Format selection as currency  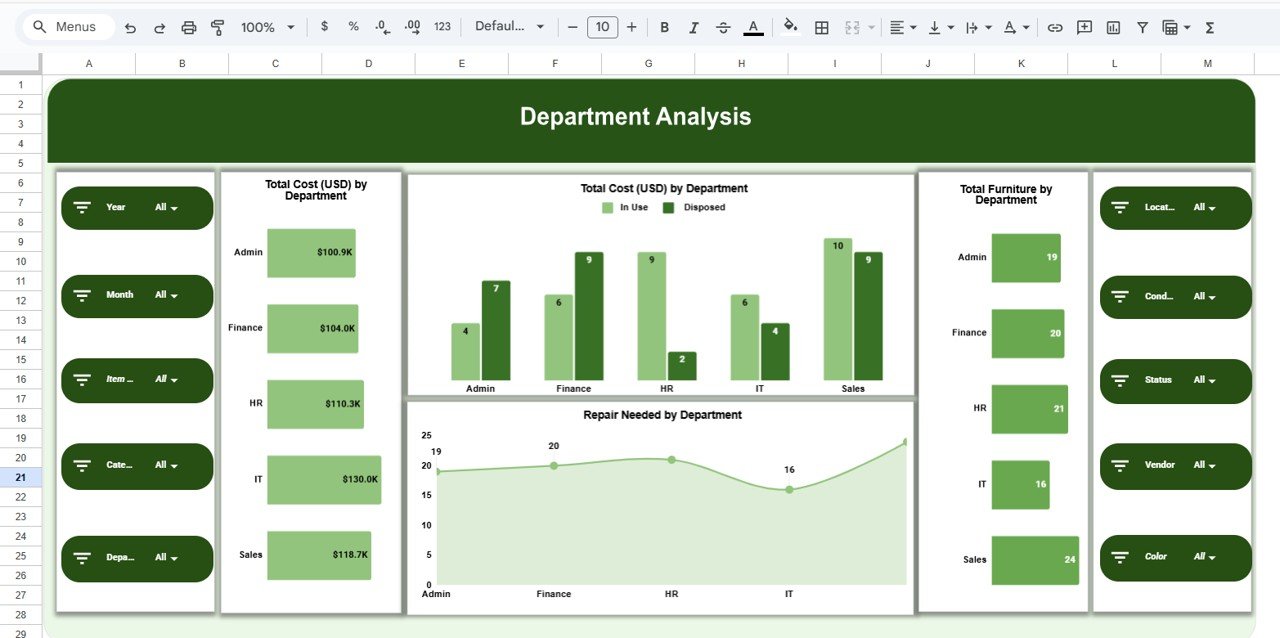[x=323, y=27]
